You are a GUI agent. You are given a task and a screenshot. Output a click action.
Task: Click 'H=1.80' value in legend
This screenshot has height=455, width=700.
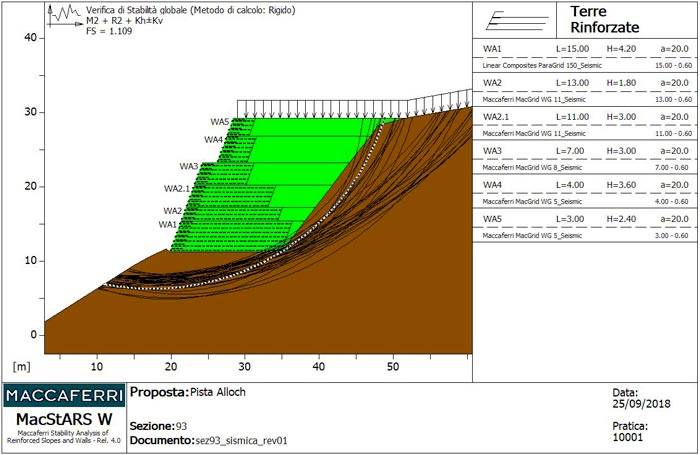point(621,83)
